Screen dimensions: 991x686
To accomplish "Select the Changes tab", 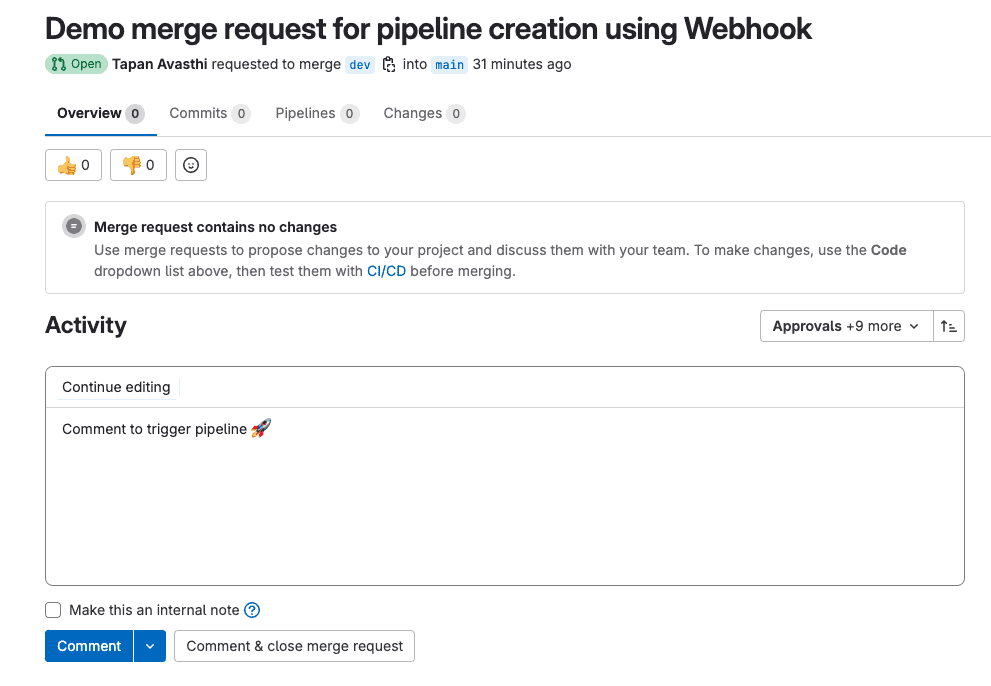I will (423, 114).
